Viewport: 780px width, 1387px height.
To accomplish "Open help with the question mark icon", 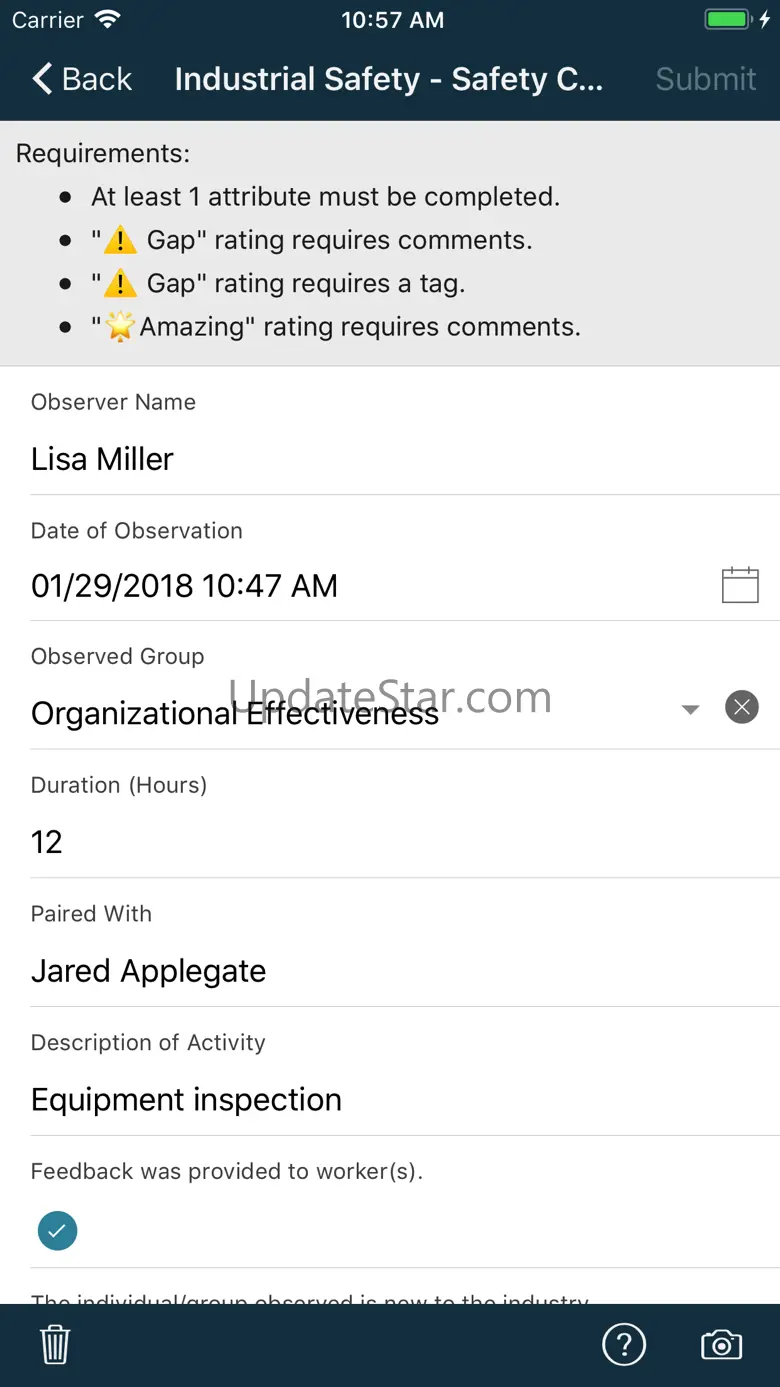I will [x=624, y=1345].
